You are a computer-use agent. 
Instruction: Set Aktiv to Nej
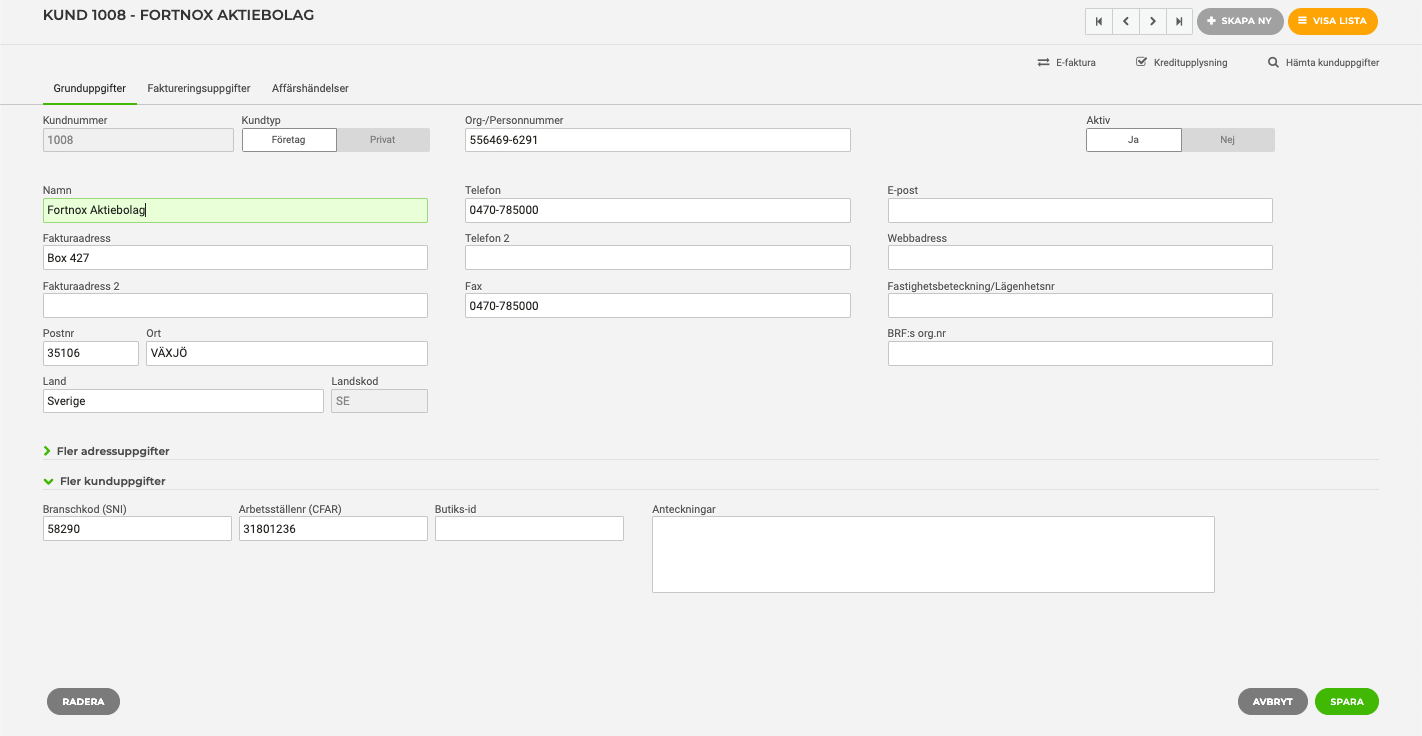point(1228,140)
